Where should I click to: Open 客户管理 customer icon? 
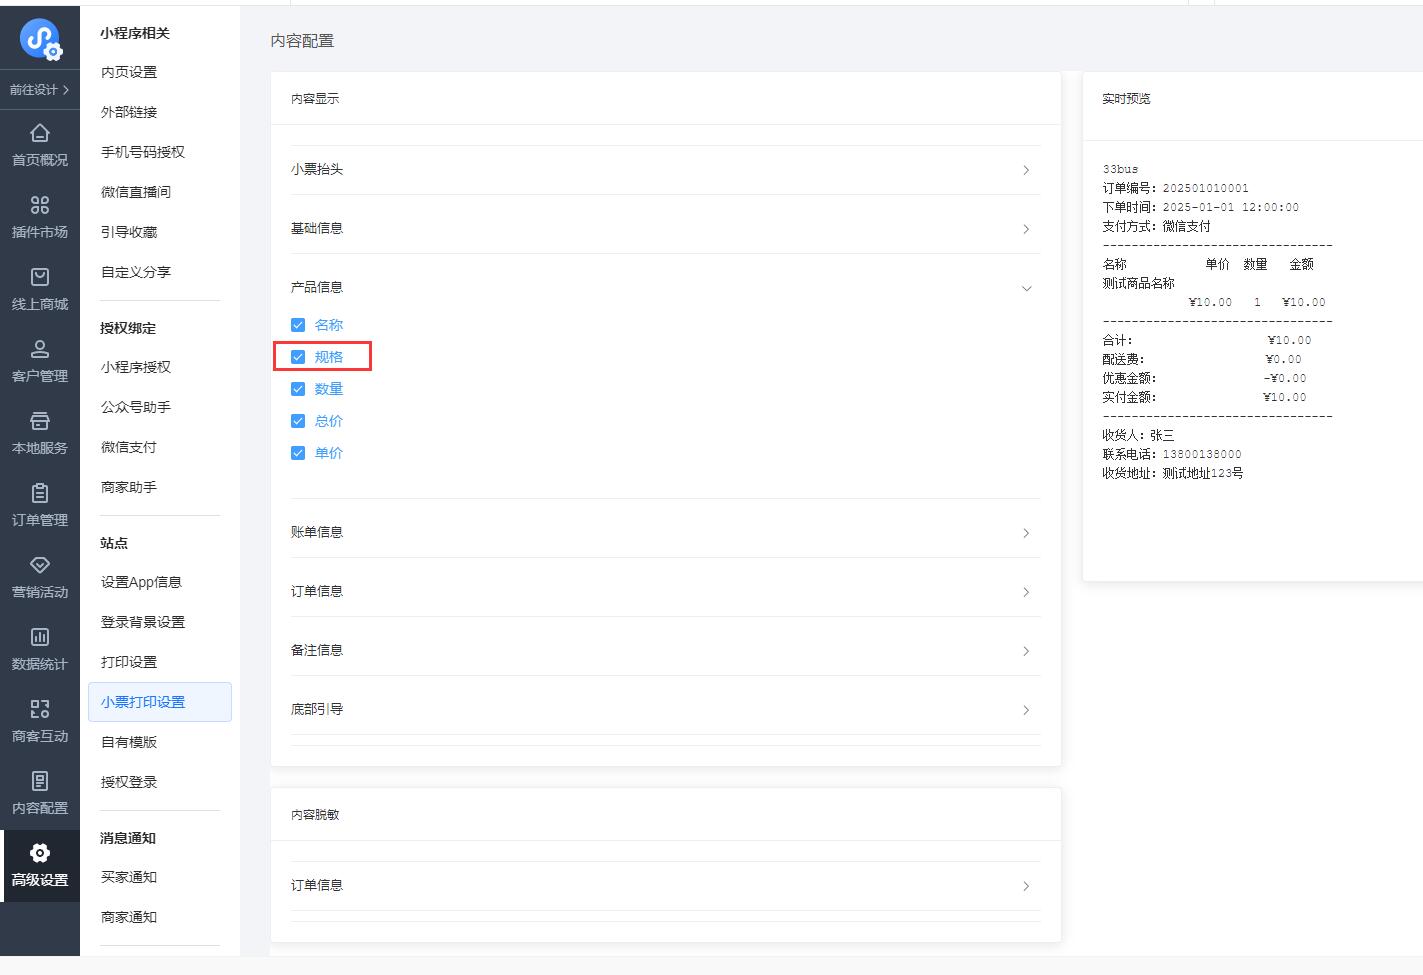point(40,349)
